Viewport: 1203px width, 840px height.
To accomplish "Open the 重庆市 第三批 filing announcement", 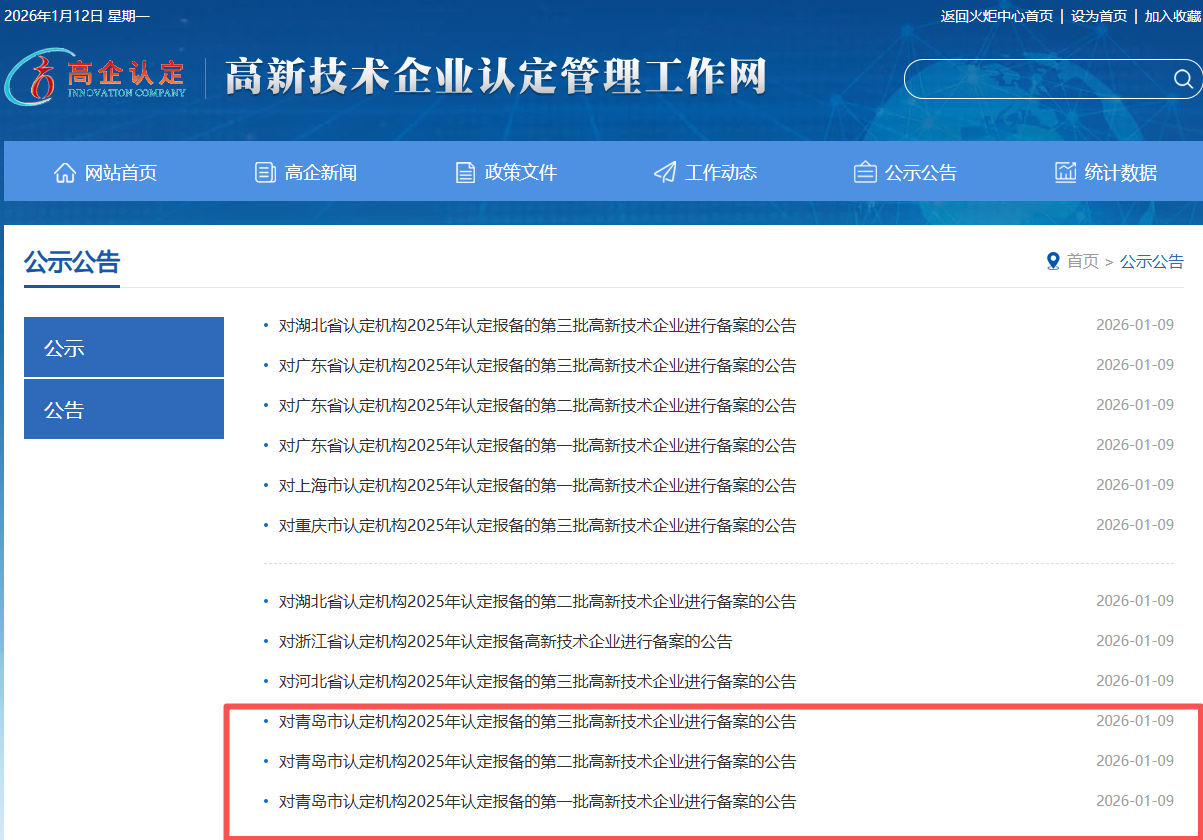I will pyautogui.click(x=537, y=526).
